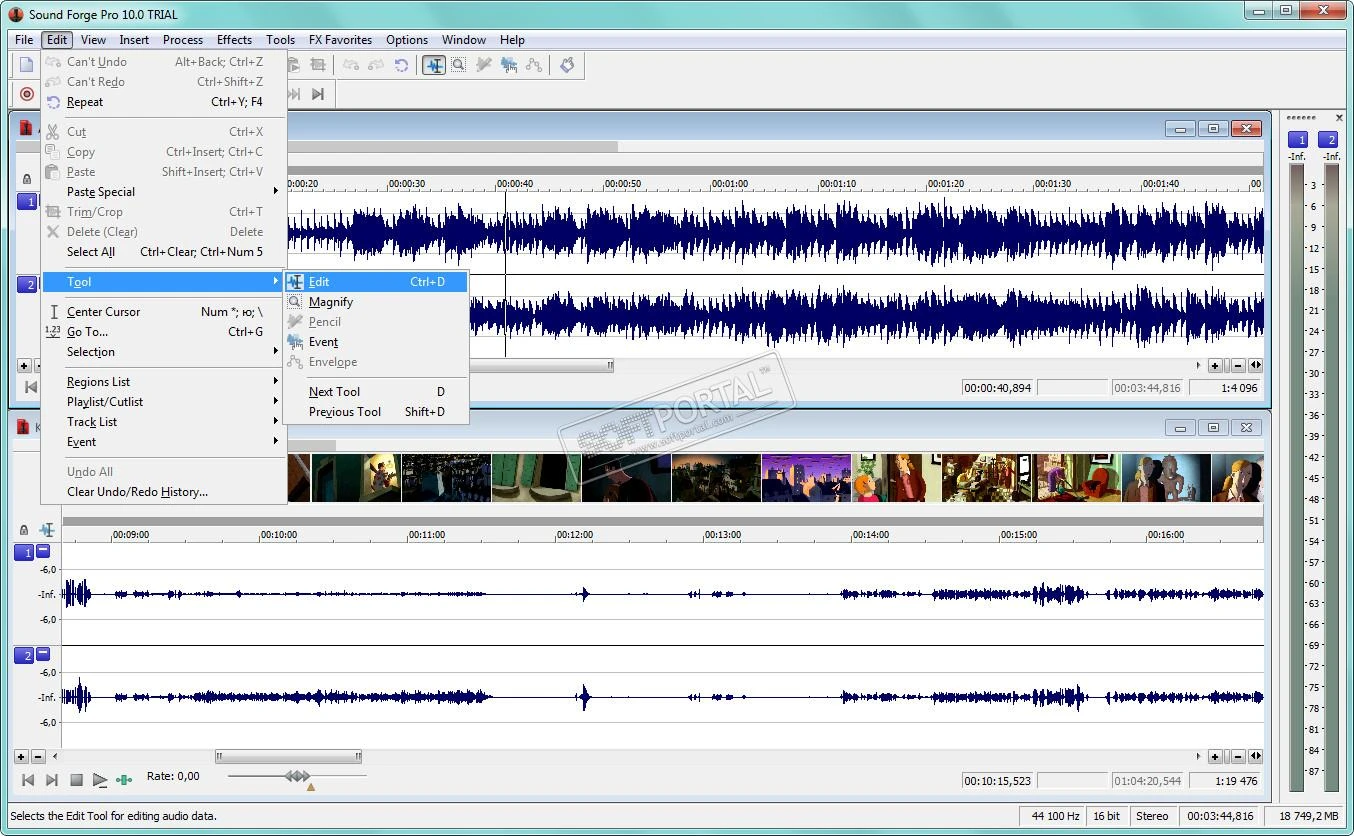Collapse channel 1 with minus in lower window
This screenshot has width=1354, height=836.
(x=43, y=551)
